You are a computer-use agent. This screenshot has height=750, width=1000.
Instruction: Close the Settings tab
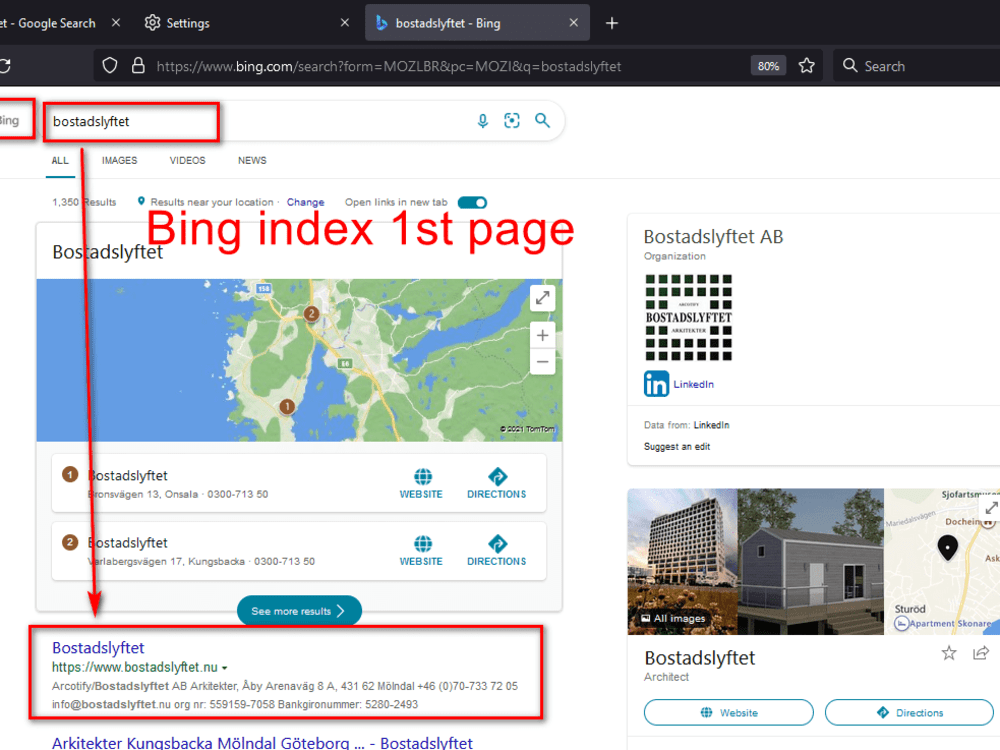point(344,23)
